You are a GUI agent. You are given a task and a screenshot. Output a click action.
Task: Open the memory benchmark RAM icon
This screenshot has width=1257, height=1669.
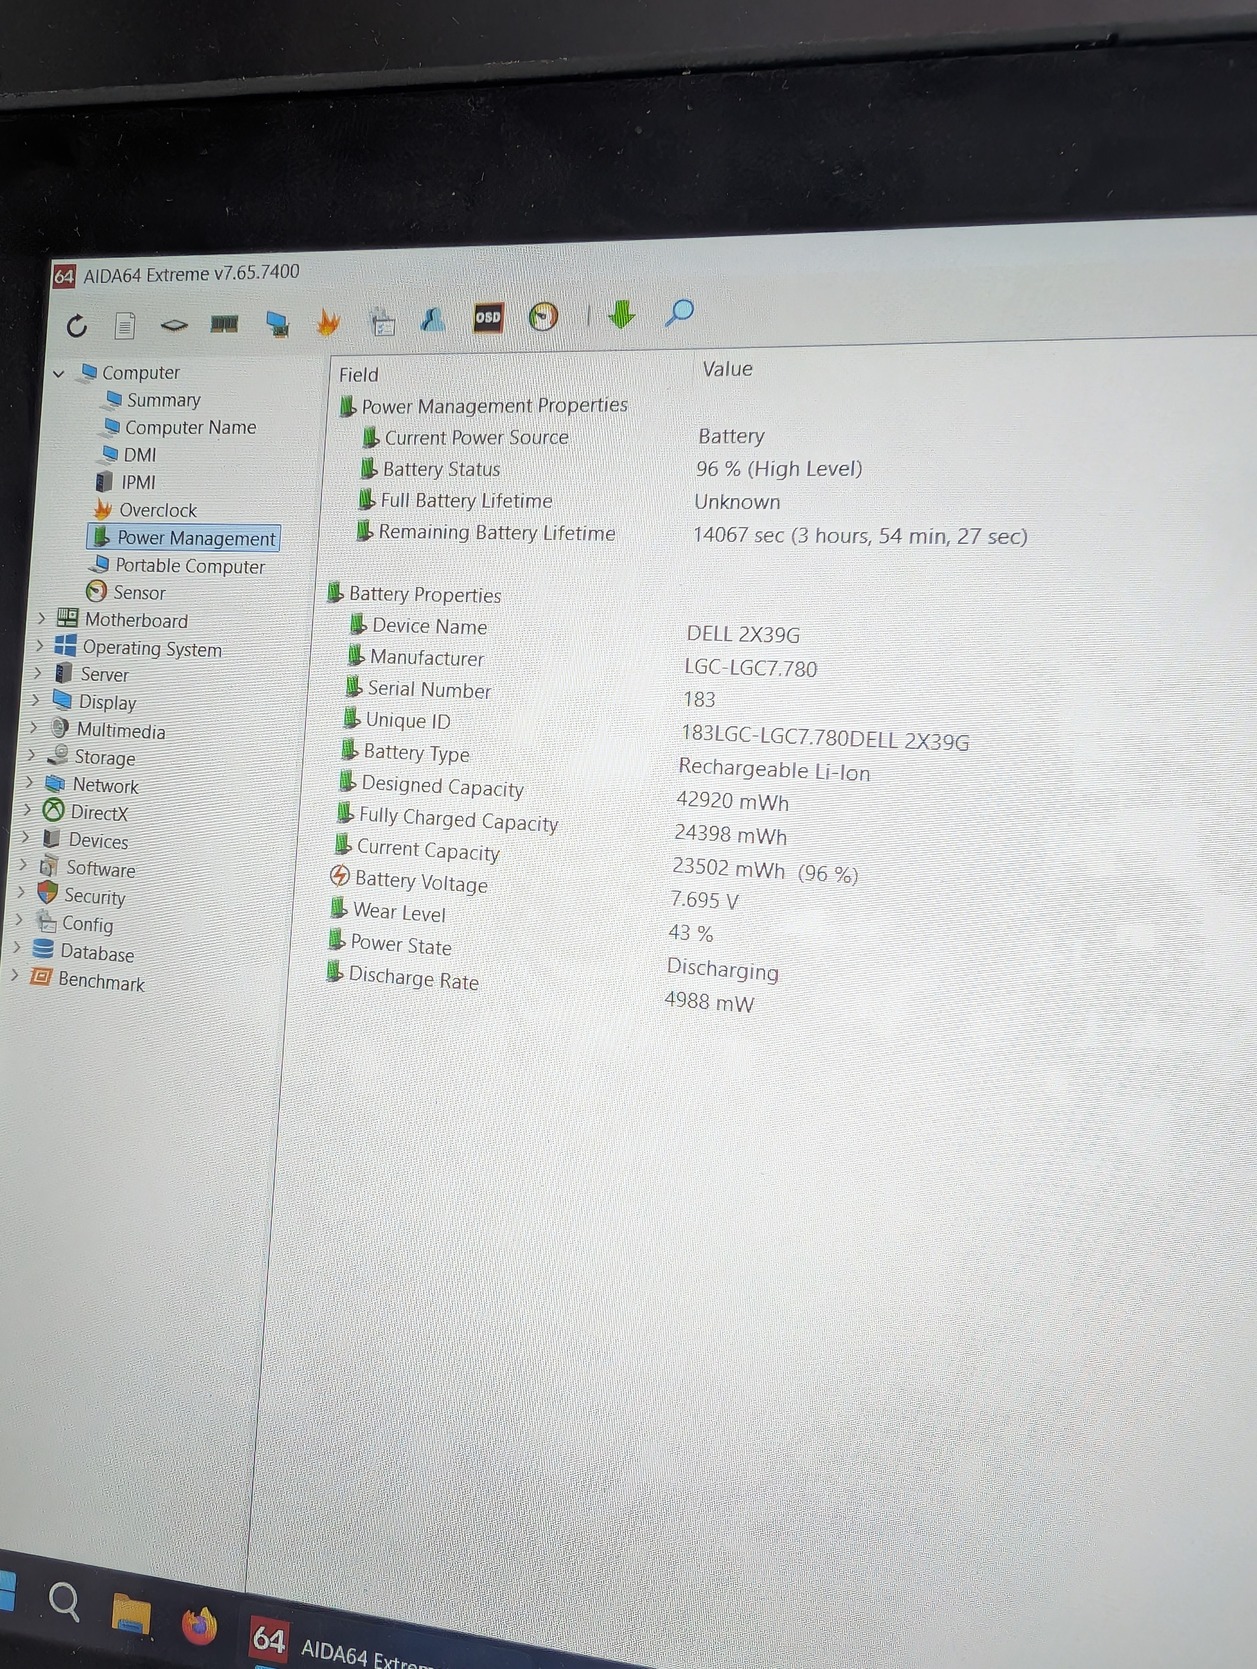[x=224, y=323]
